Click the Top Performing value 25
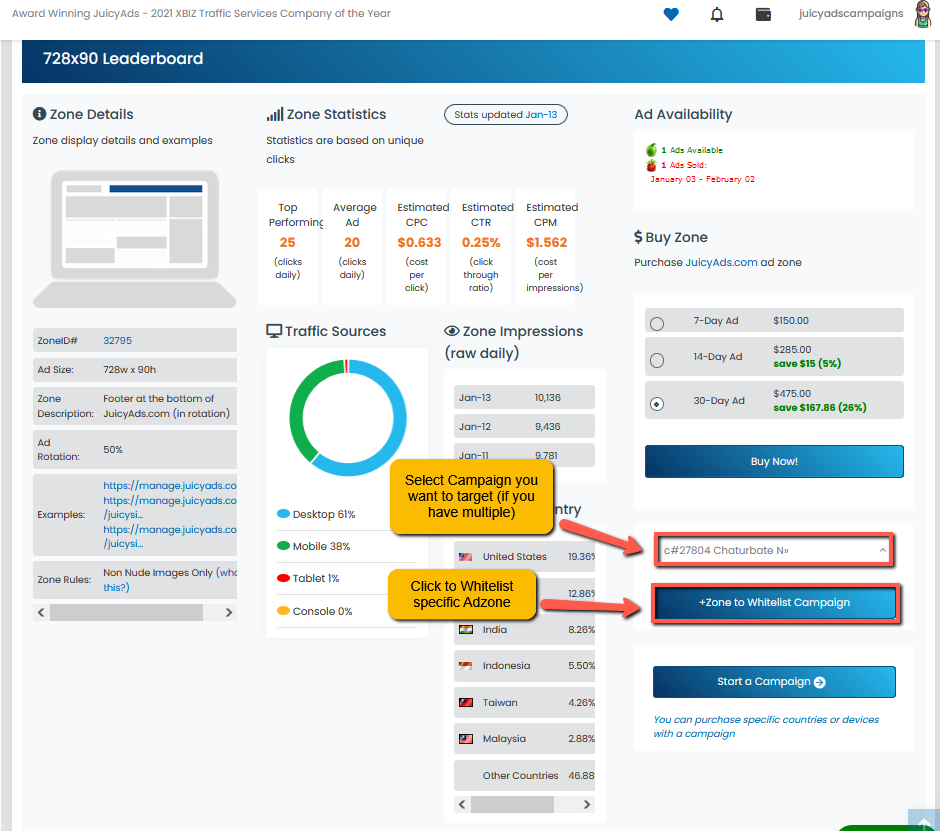Image resolution: width=940 pixels, height=831 pixels. (288, 242)
